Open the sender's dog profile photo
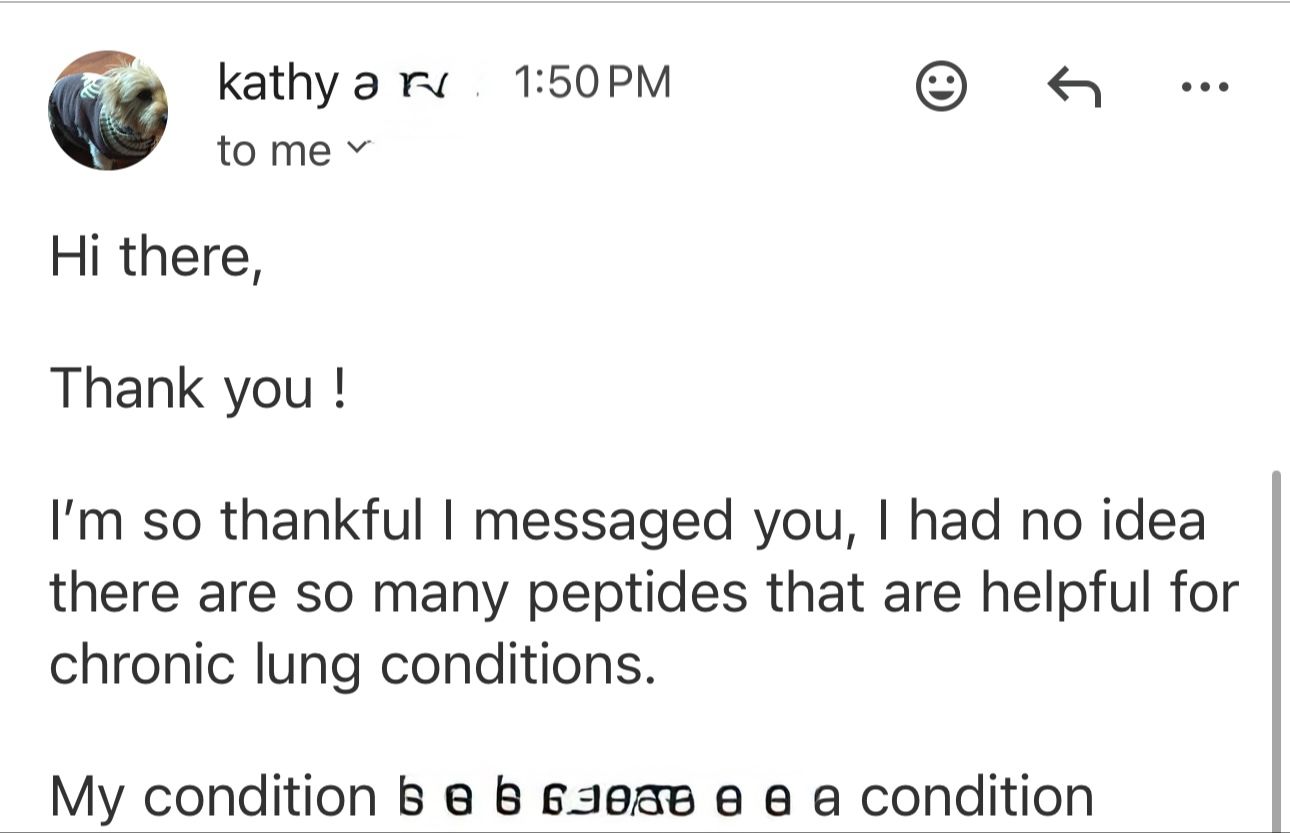This screenshot has width=1290, height=833. (108, 110)
